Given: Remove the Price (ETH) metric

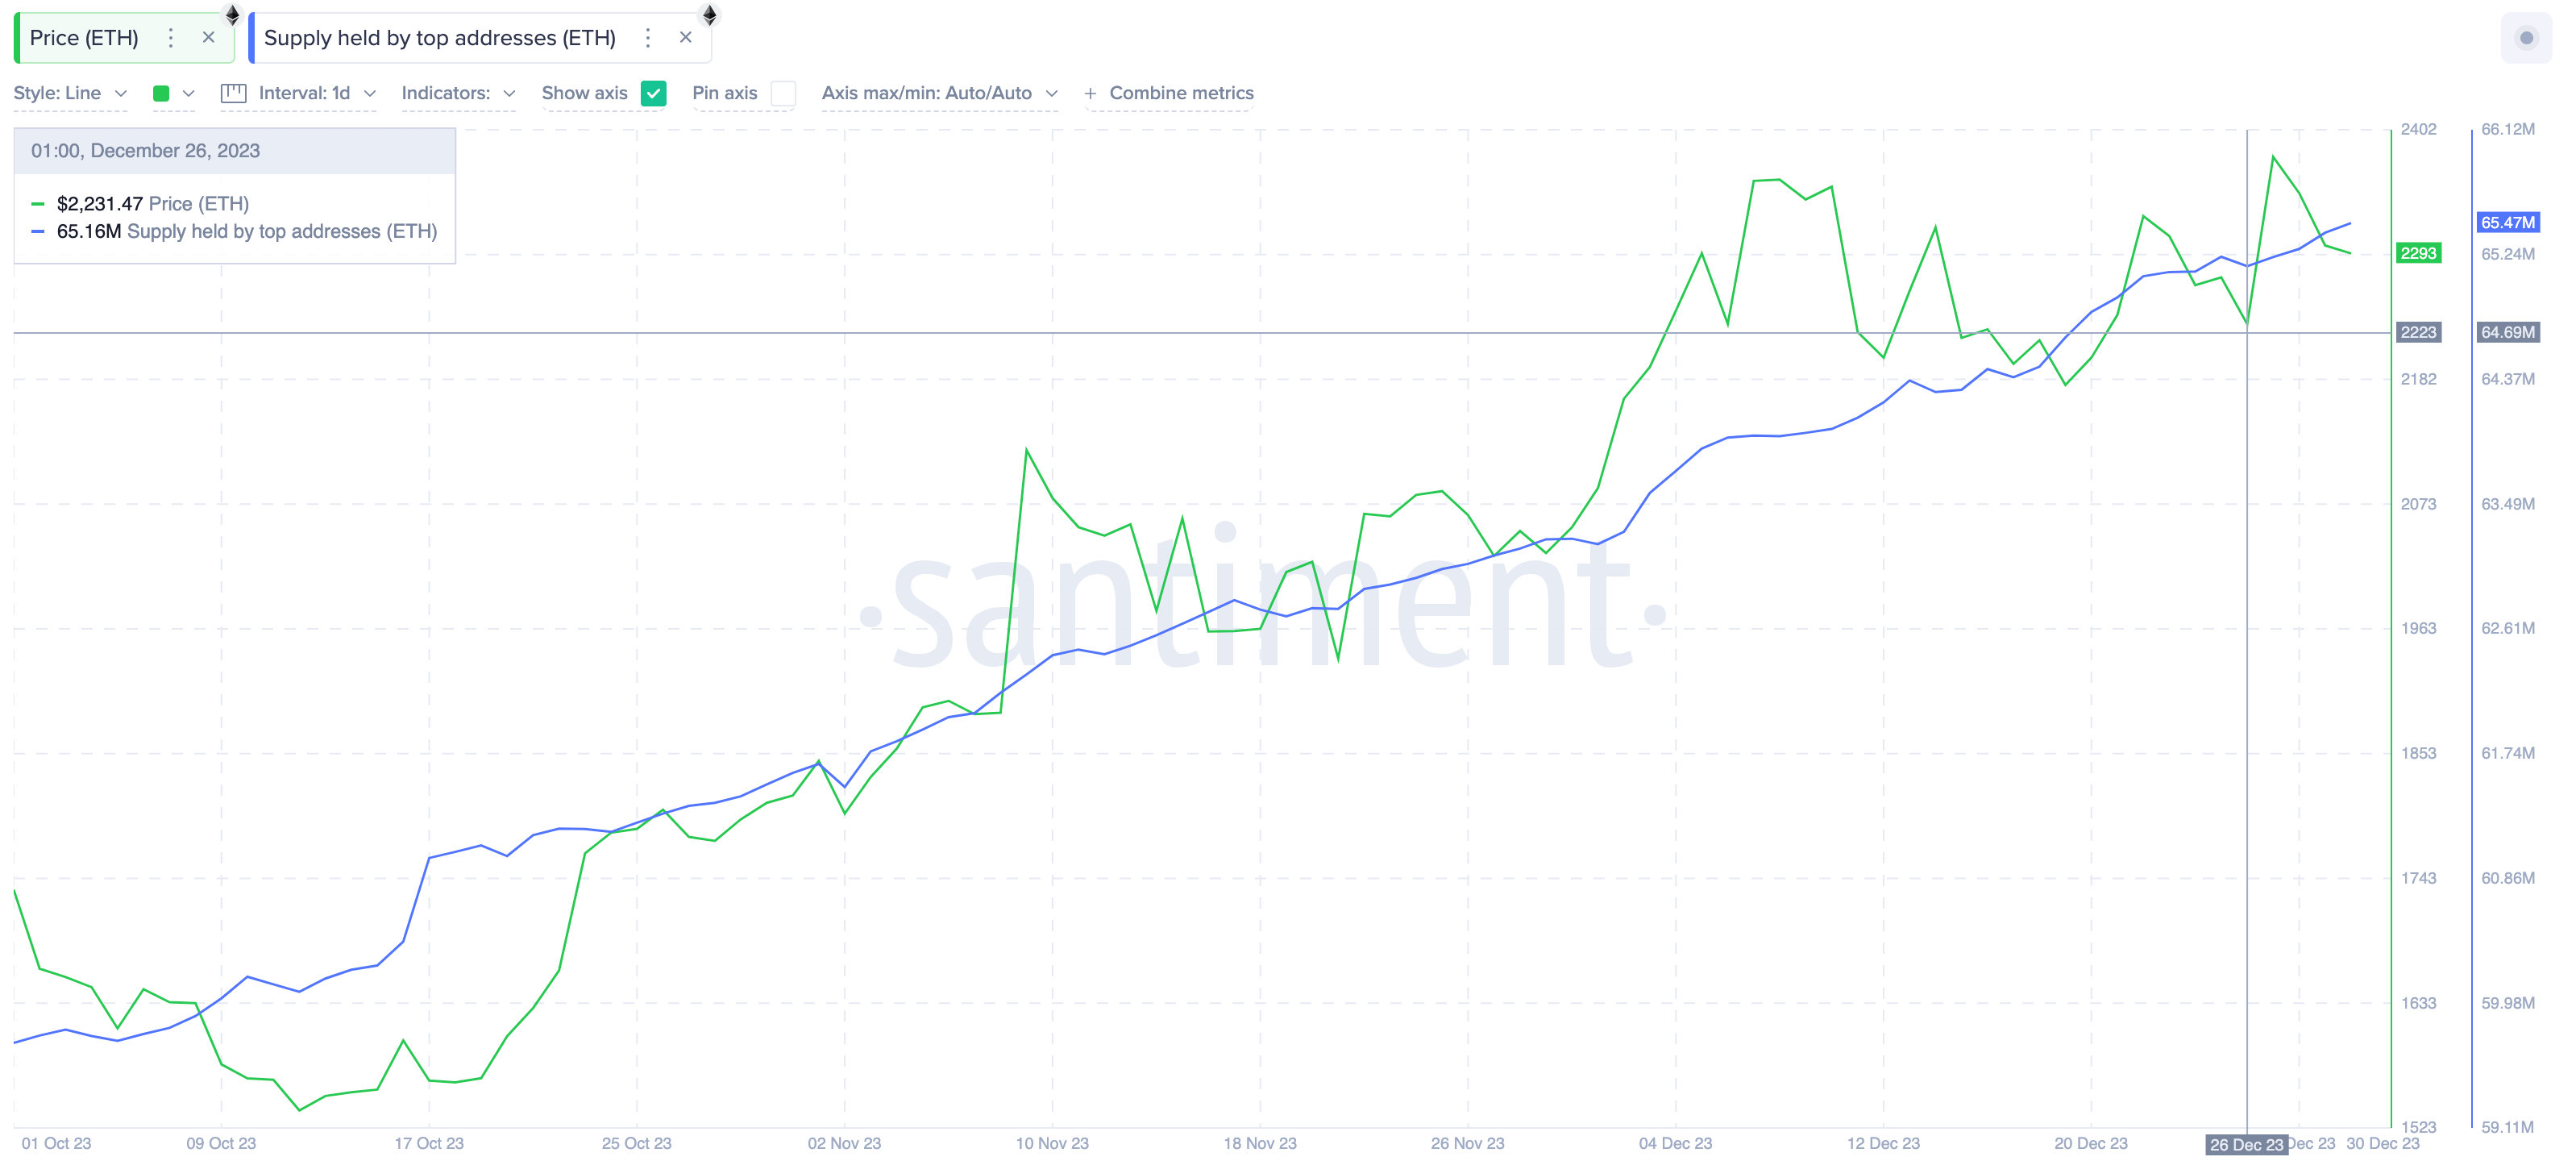Looking at the screenshot, I should [x=208, y=38].
